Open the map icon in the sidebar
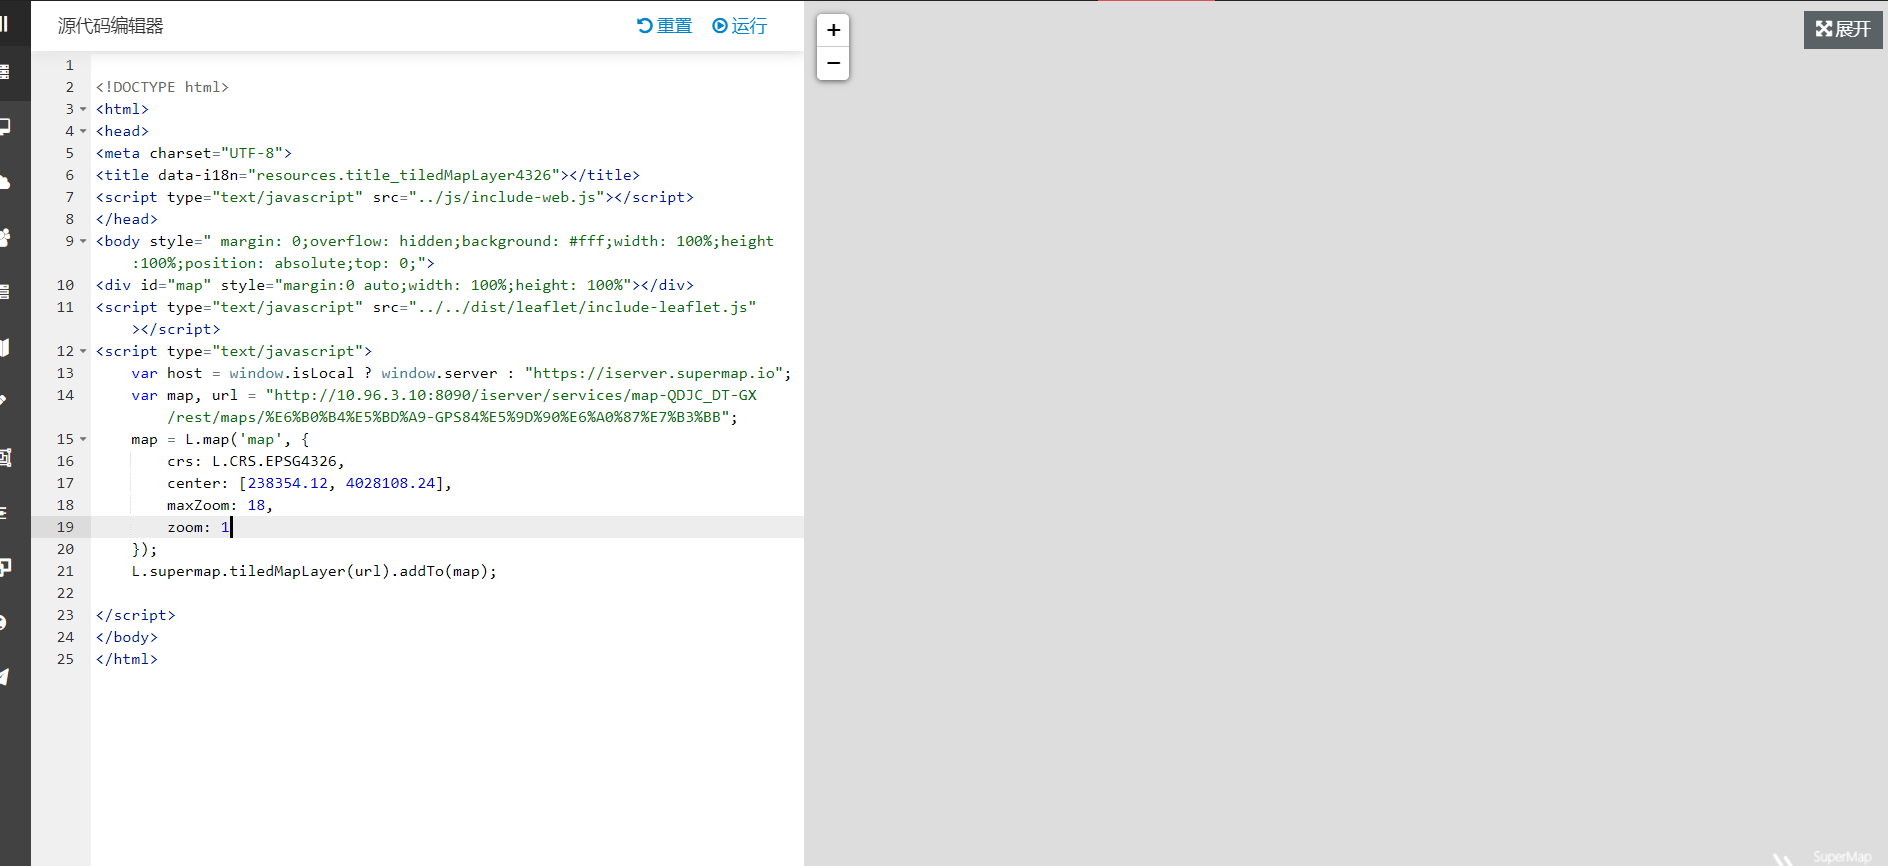This screenshot has width=1888, height=866. click(x=5, y=347)
